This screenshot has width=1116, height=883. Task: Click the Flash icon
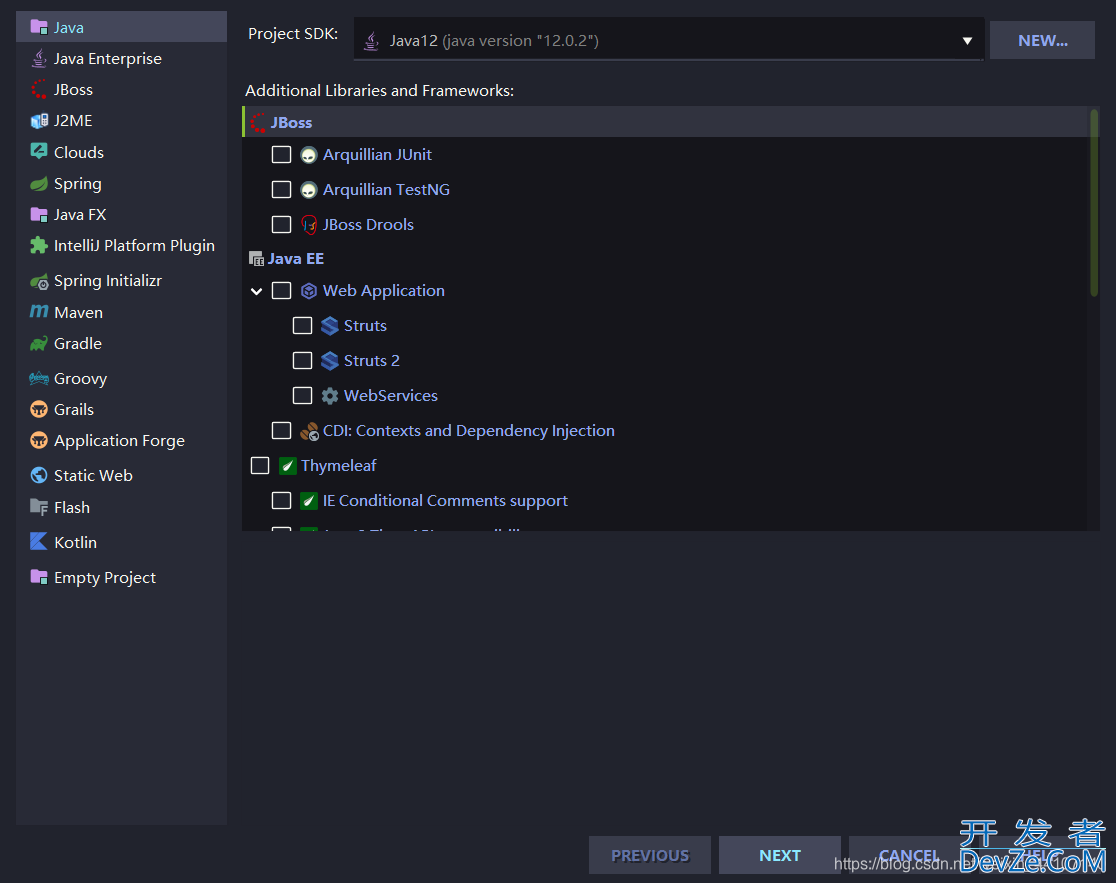click(38, 507)
